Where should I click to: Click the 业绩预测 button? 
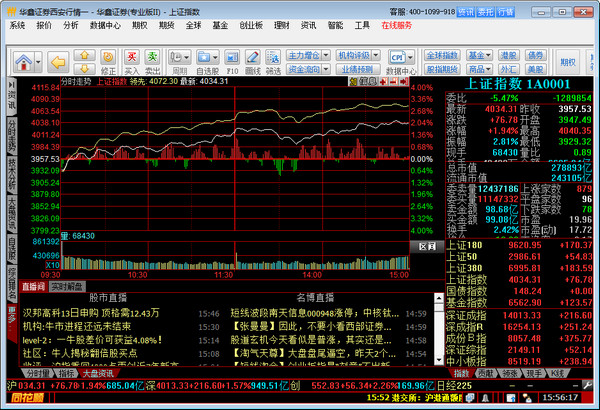click(358, 69)
